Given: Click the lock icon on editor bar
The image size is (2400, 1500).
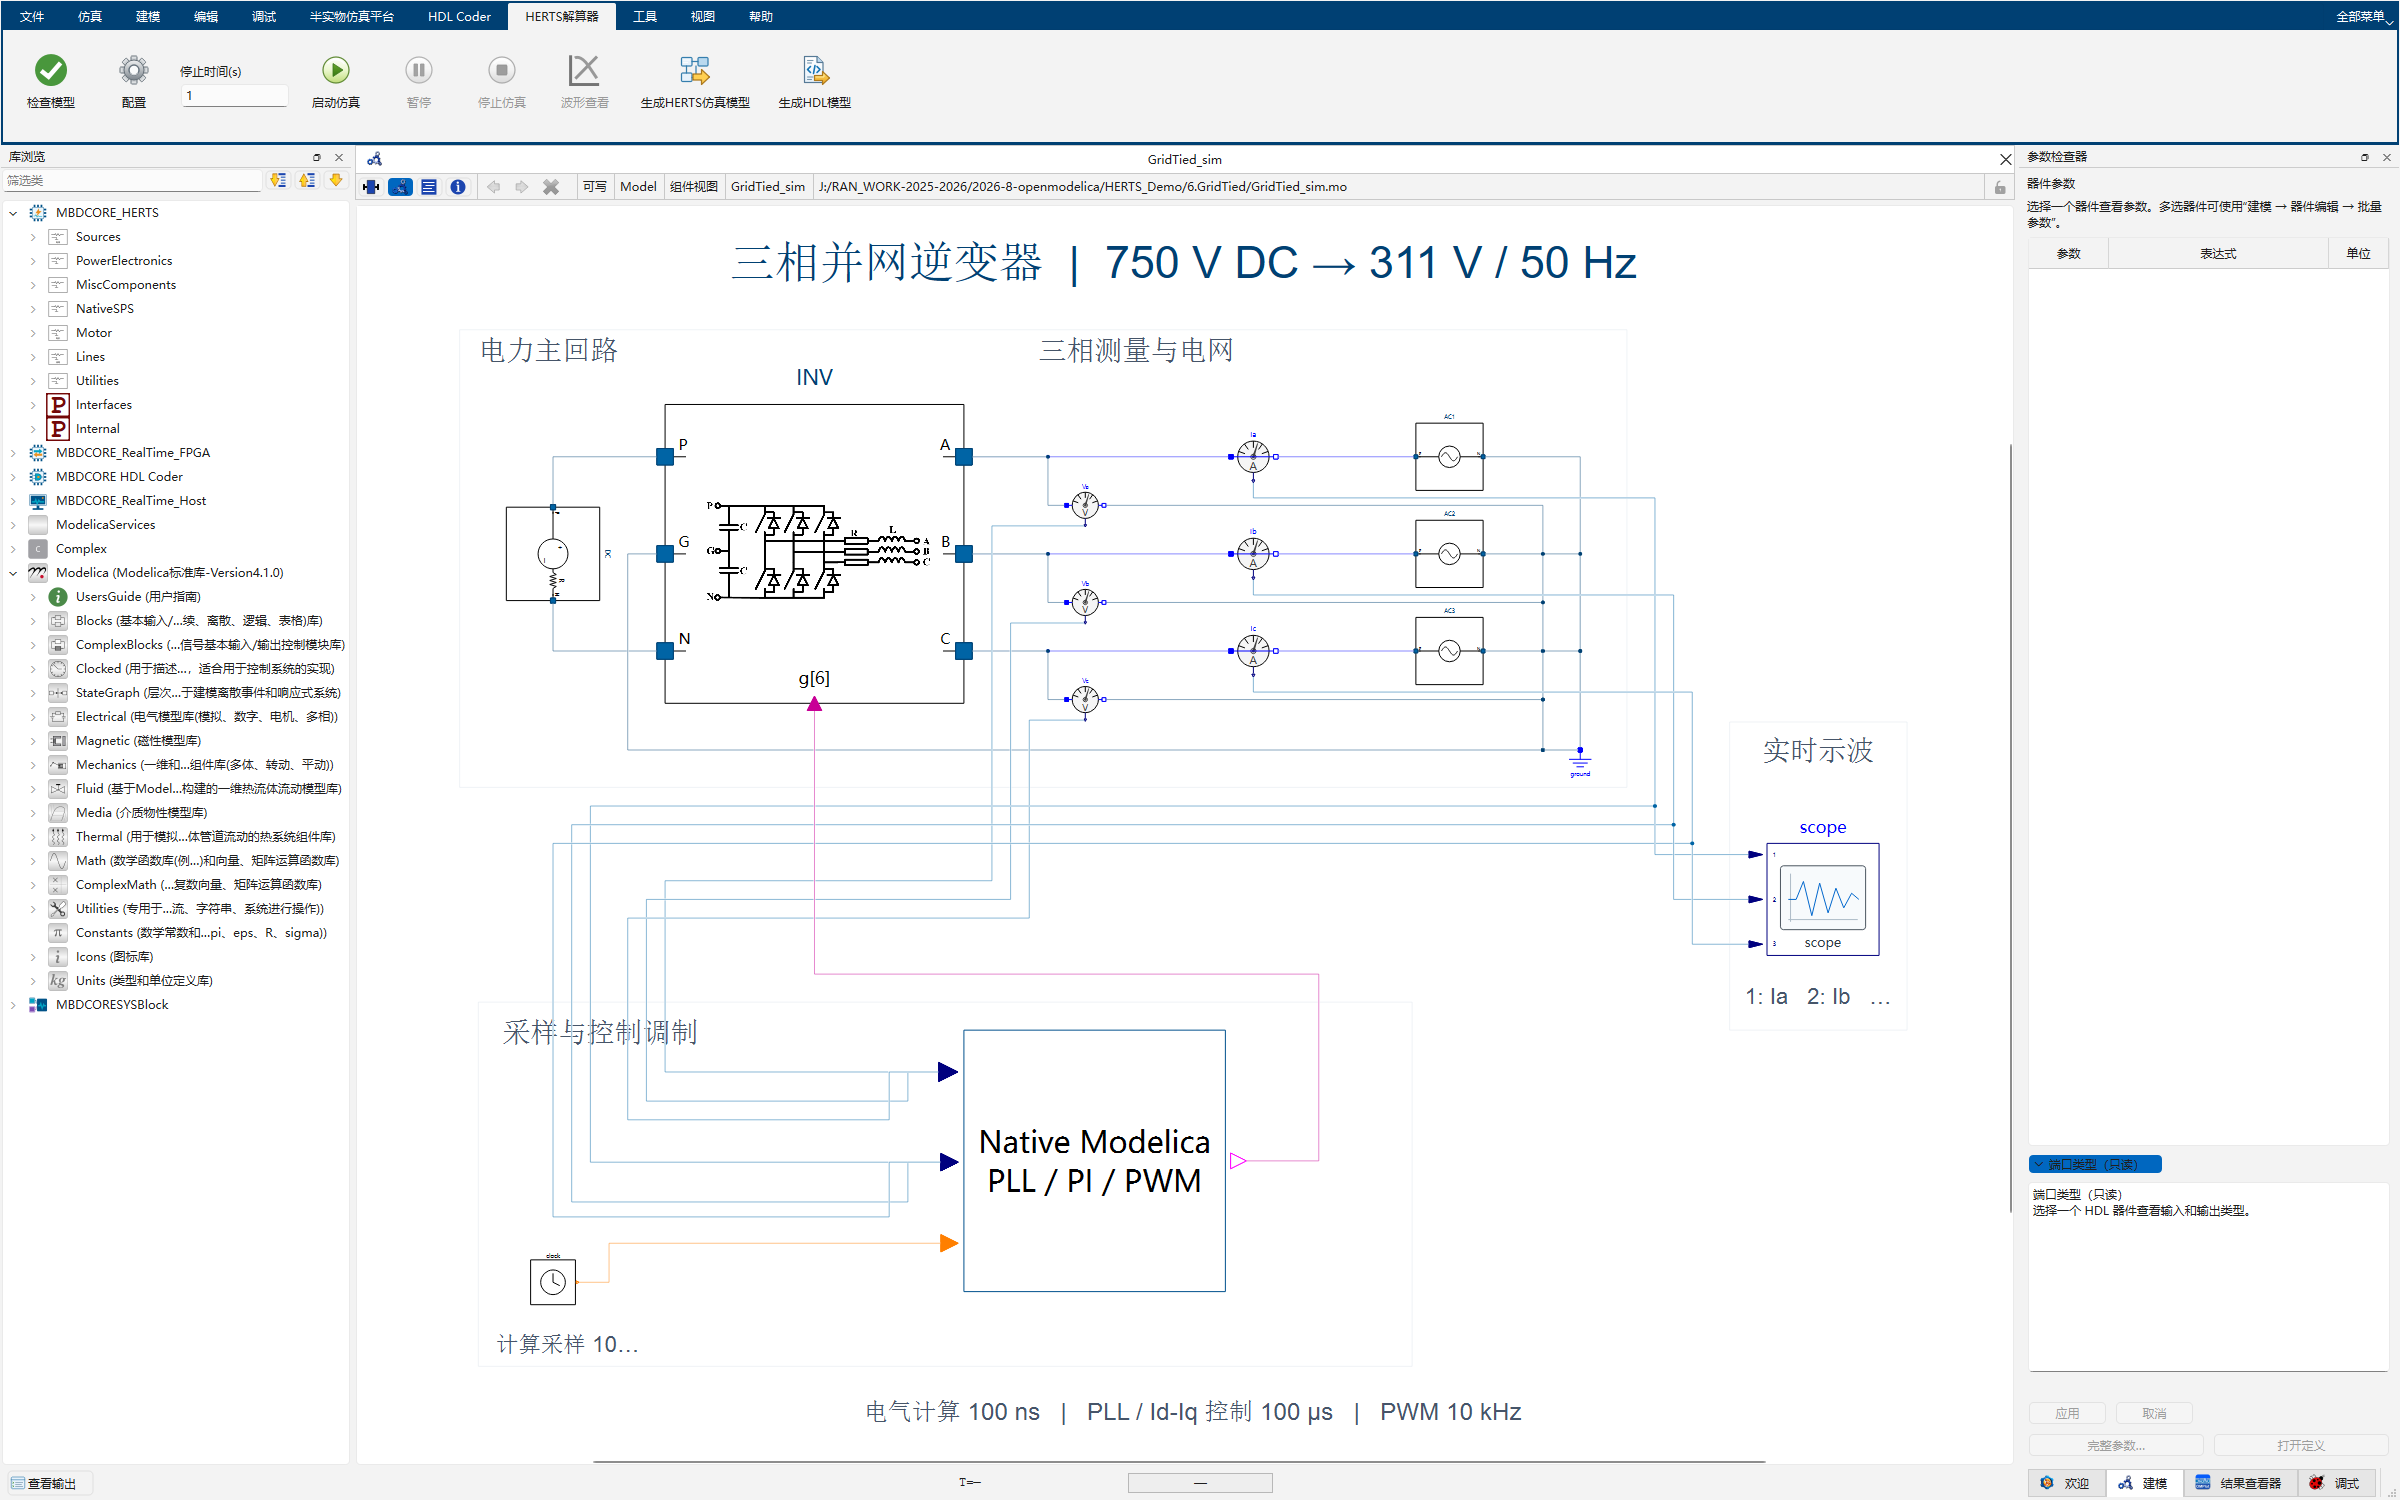Looking at the screenshot, I should tap(1999, 187).
